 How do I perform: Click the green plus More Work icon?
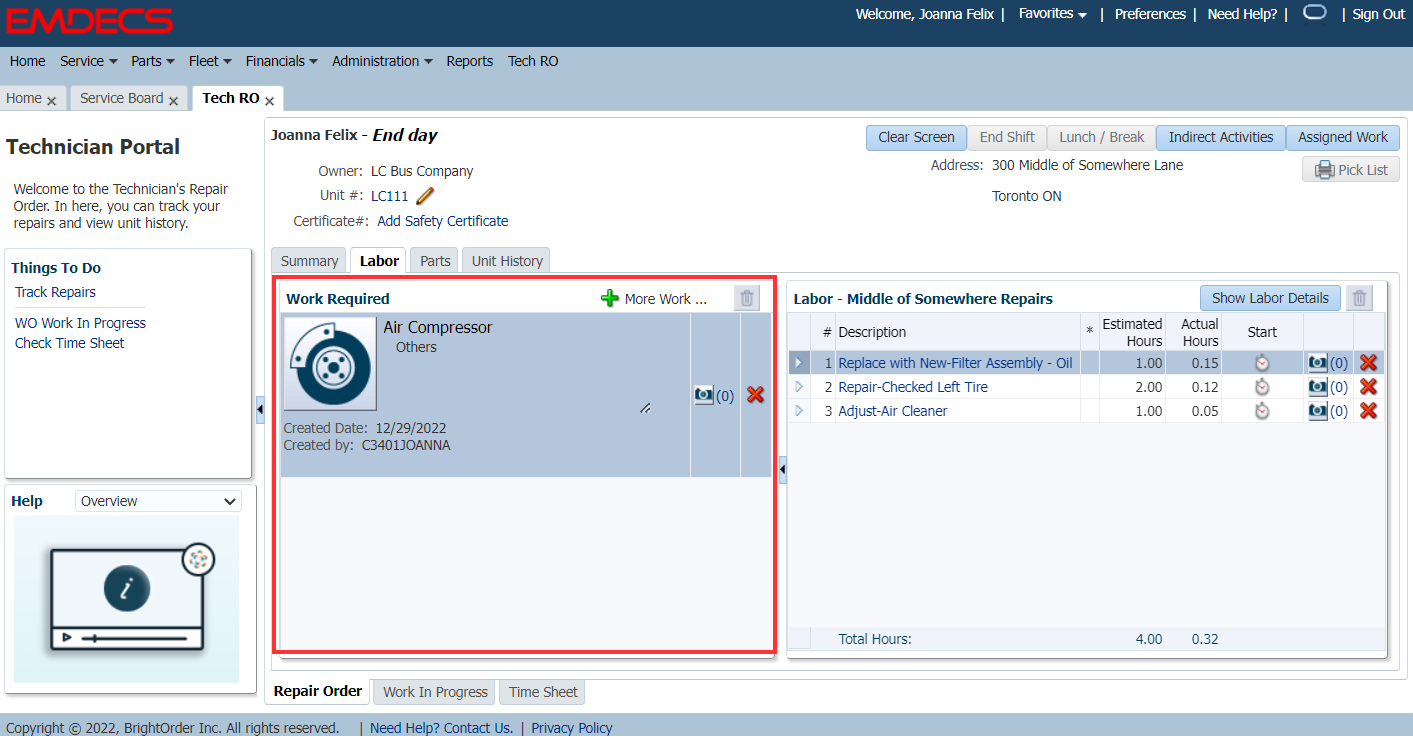tap(610, 298)
